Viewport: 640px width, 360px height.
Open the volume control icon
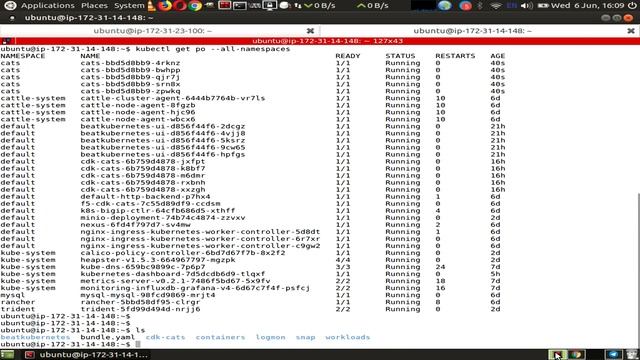(x=527, y=6)
